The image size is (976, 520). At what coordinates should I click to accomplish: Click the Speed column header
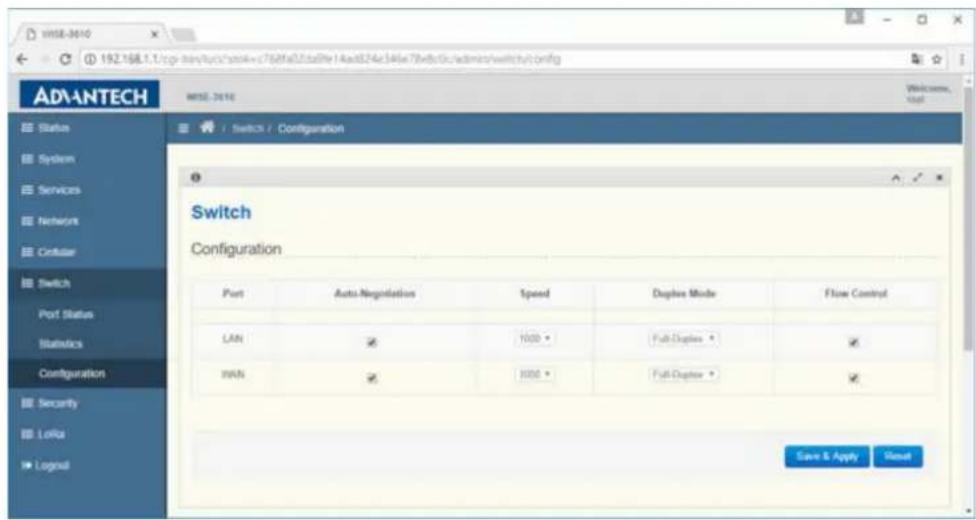pos(534,293)
